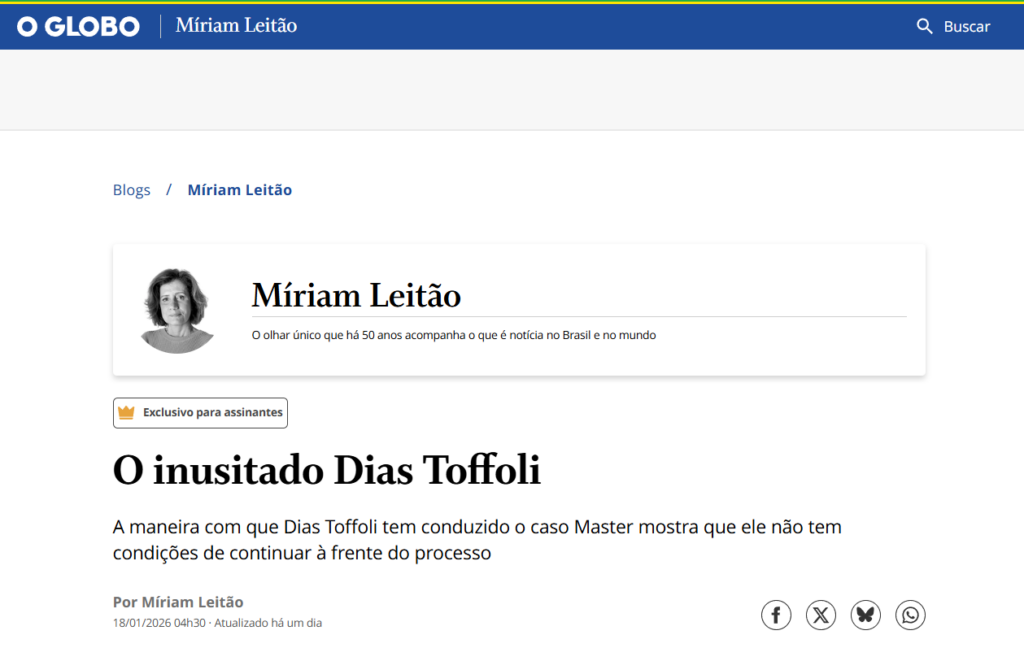Click the crown subscriber icon
This screenshot has width=1024, height=648.
tap(126, 412)
